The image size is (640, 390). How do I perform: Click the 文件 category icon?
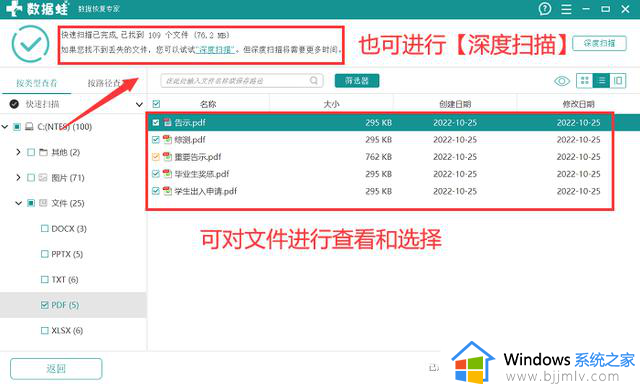coord(43,203)
